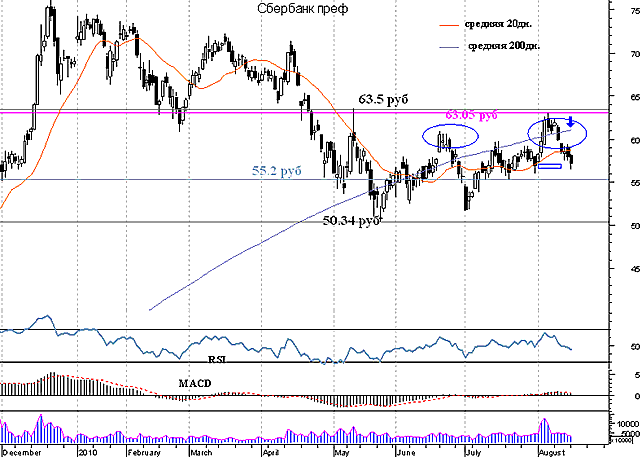Image resolution: width=643 pixels, height=458 pixels.
Task: Click the orange line sample in the legend
Action: pos(449,25)
